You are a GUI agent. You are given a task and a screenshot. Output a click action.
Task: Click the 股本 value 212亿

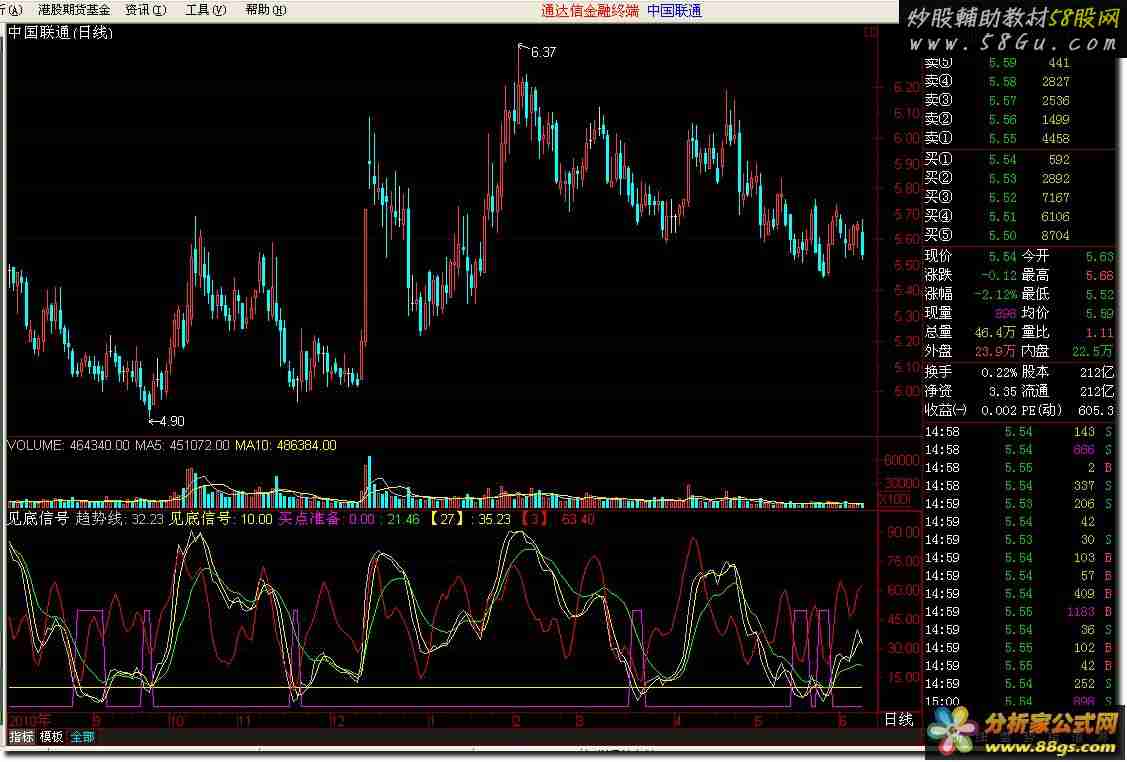point(1097,372)
